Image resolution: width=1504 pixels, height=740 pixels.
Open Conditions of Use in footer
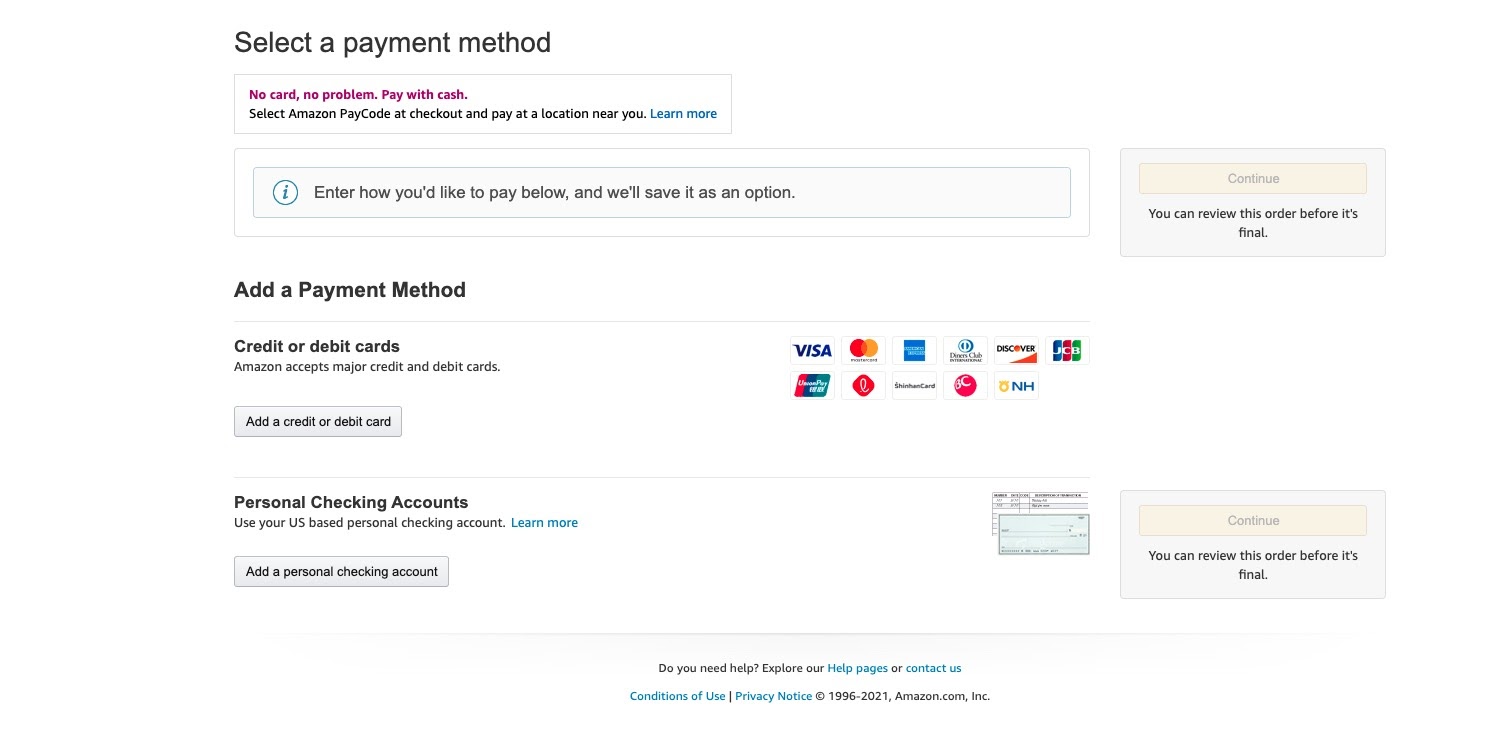click(677, 696)
